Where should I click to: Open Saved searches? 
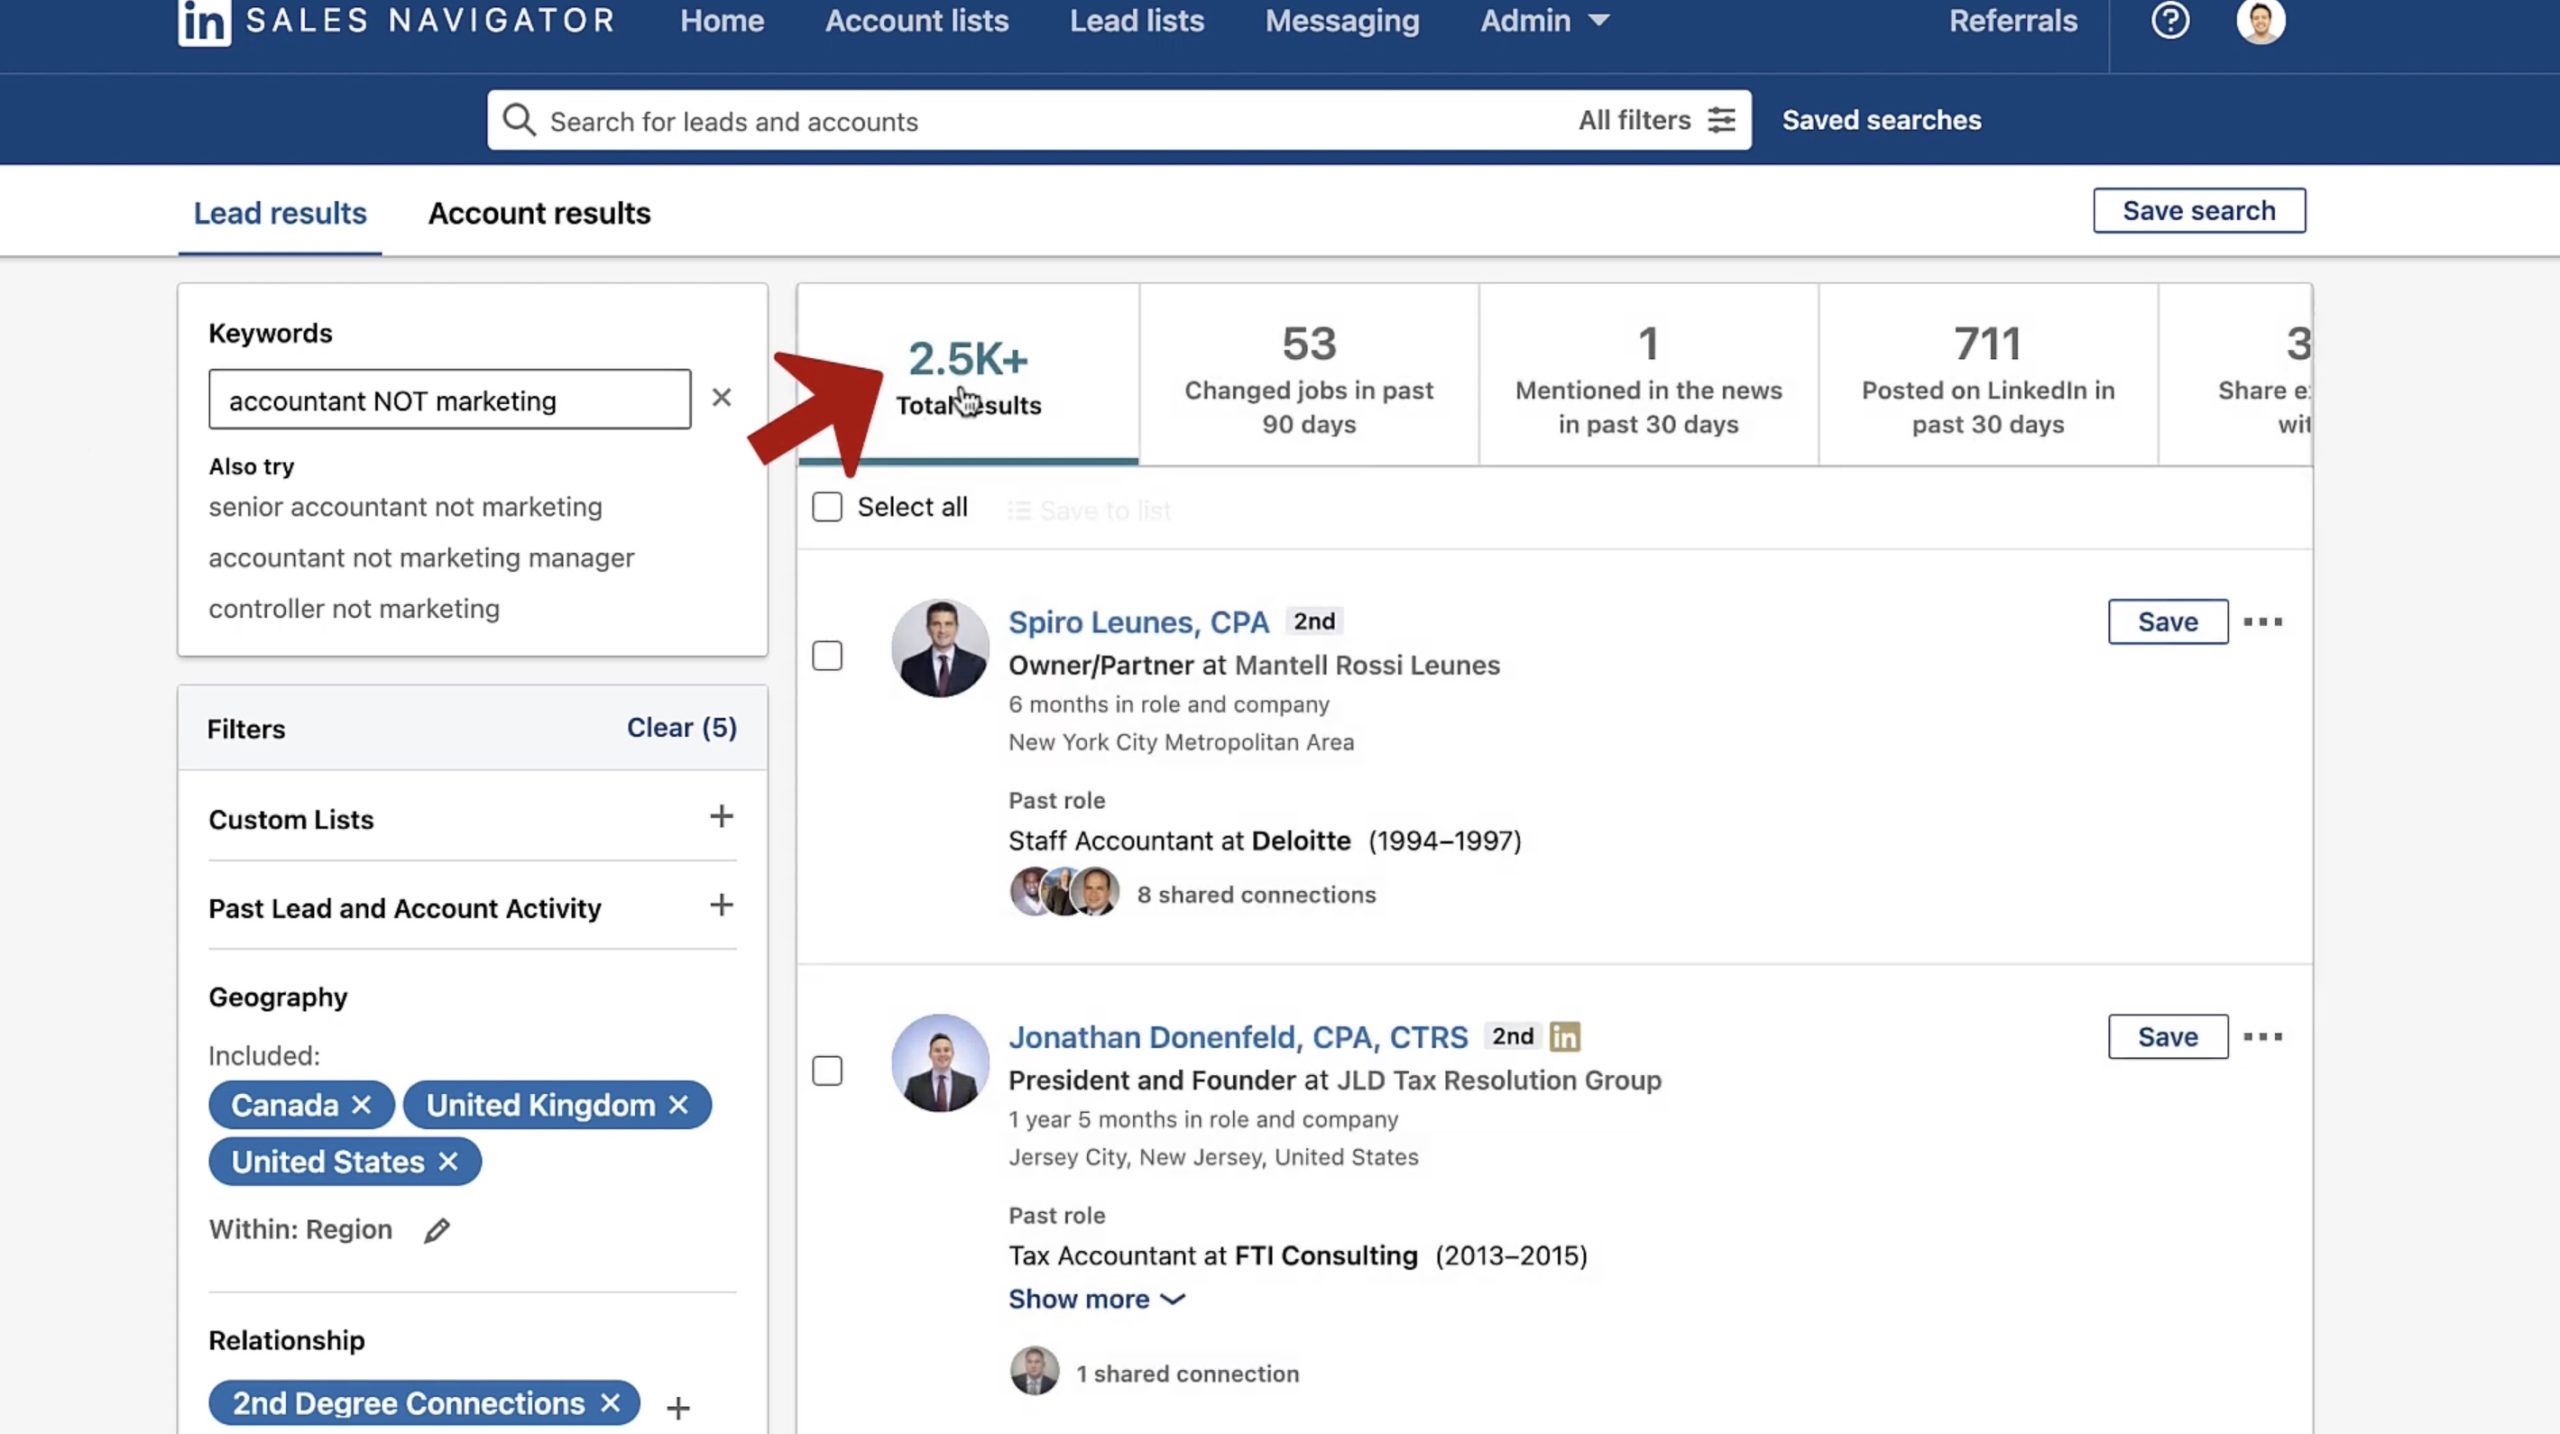point(1881,120)
